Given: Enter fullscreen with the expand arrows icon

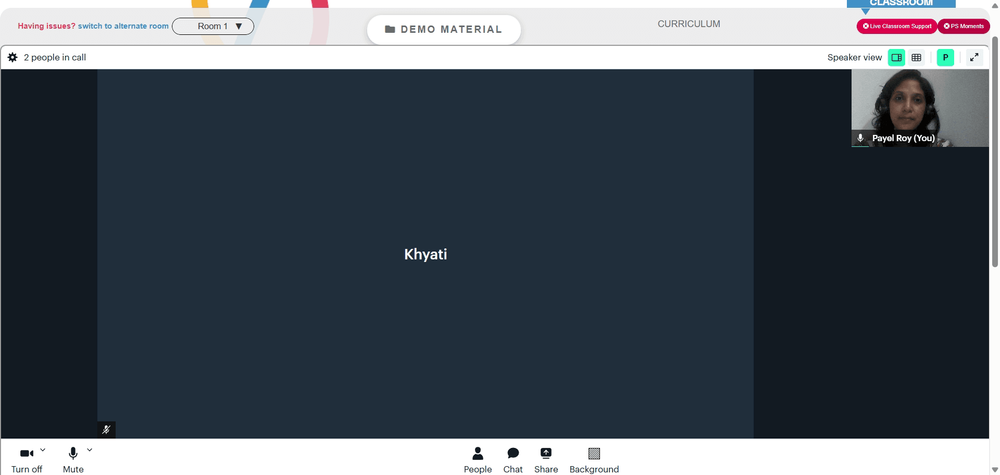Looking at the screenshot, I should [974, 57].
